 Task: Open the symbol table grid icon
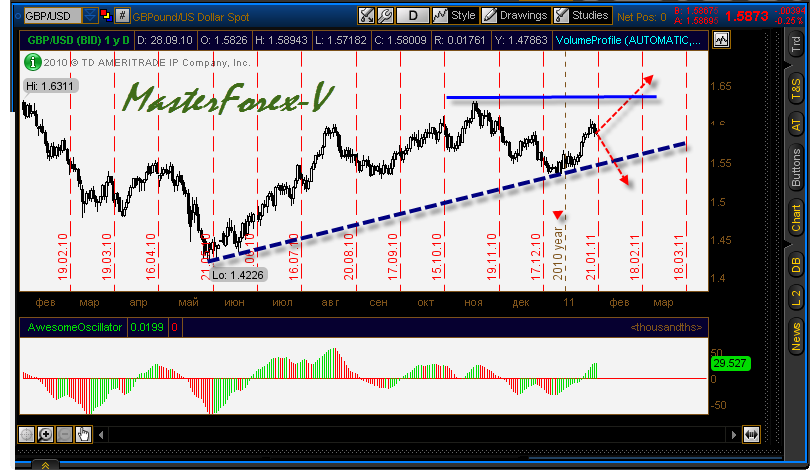click(x=122, y=17)
